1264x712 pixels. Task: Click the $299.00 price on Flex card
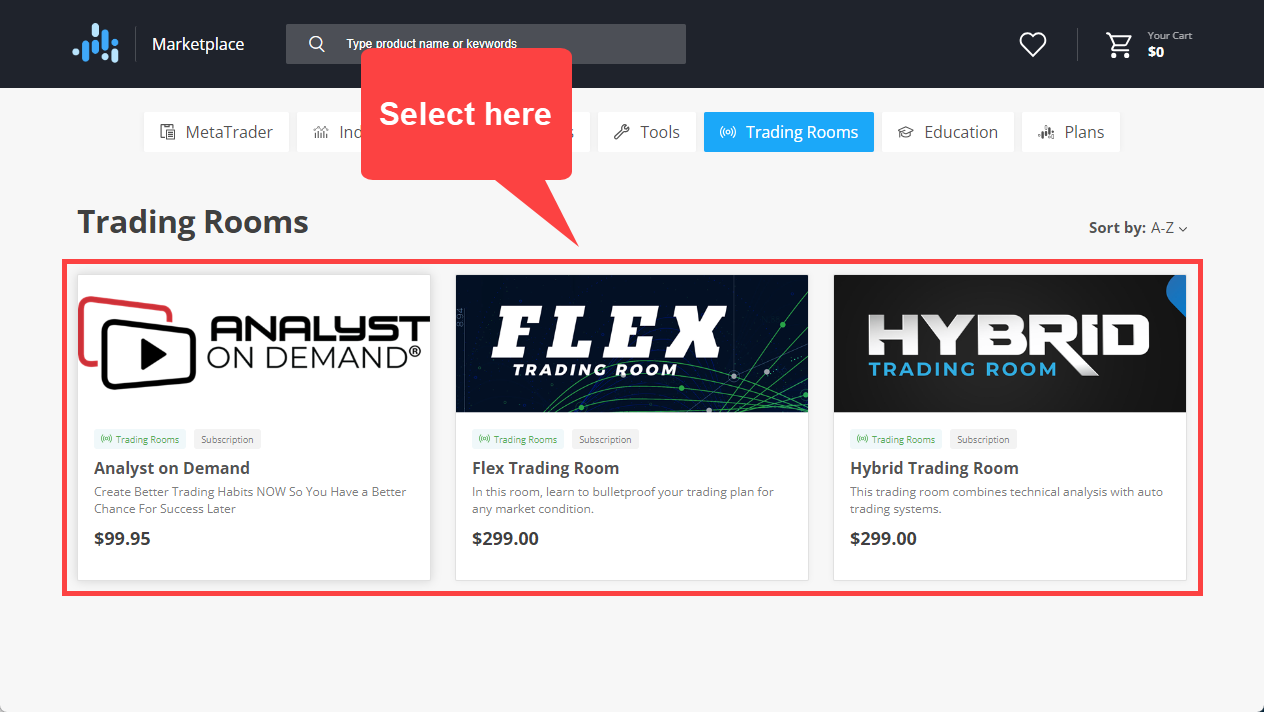coord(505,538)
